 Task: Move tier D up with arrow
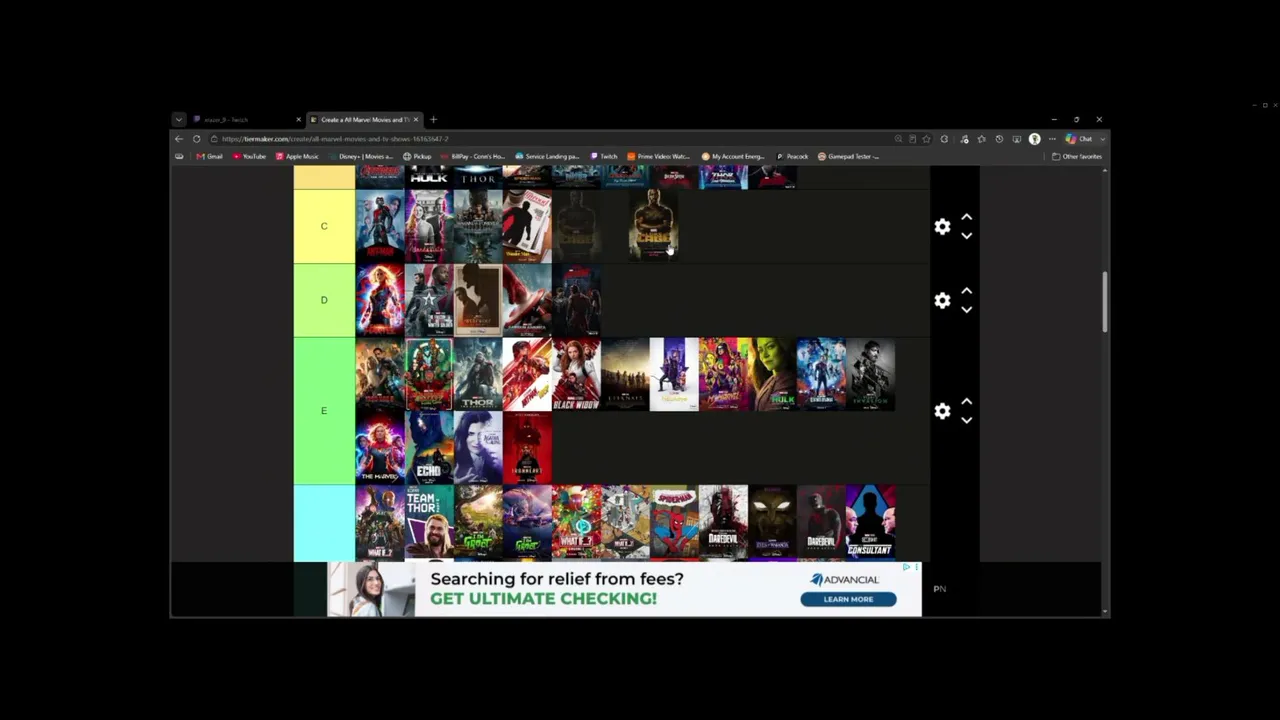966,291
